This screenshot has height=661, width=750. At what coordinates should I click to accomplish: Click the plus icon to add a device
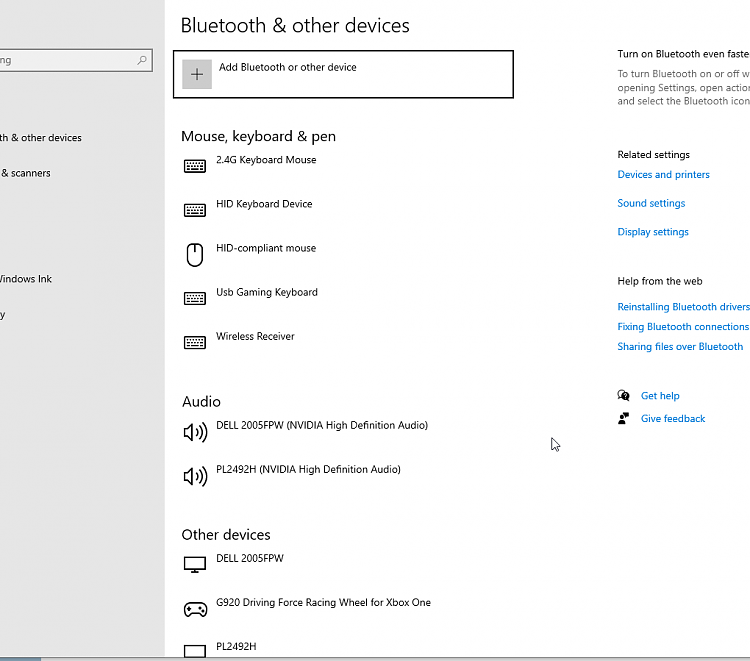click(197, 74)
